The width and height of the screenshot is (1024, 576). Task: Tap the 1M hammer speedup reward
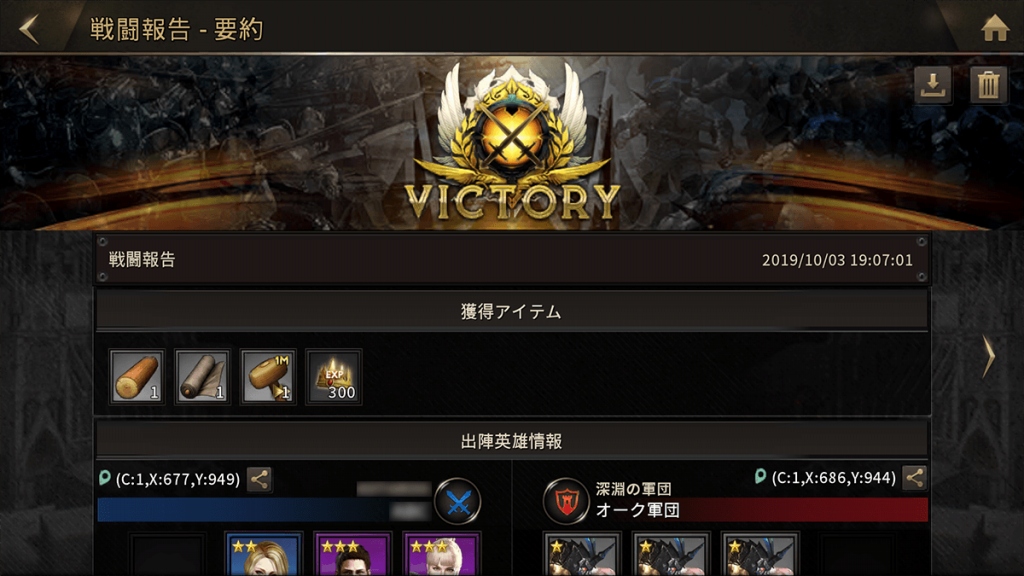(268, 377)
